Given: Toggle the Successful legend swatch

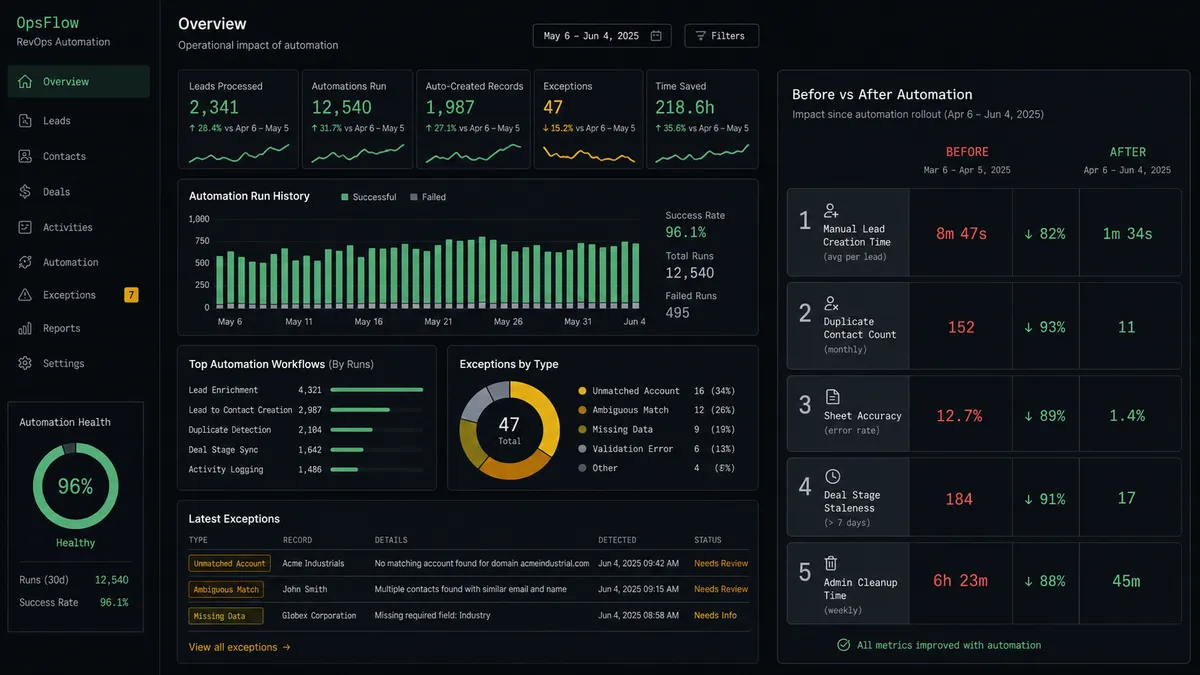Looking at the screenshot, I should (345, 197).
